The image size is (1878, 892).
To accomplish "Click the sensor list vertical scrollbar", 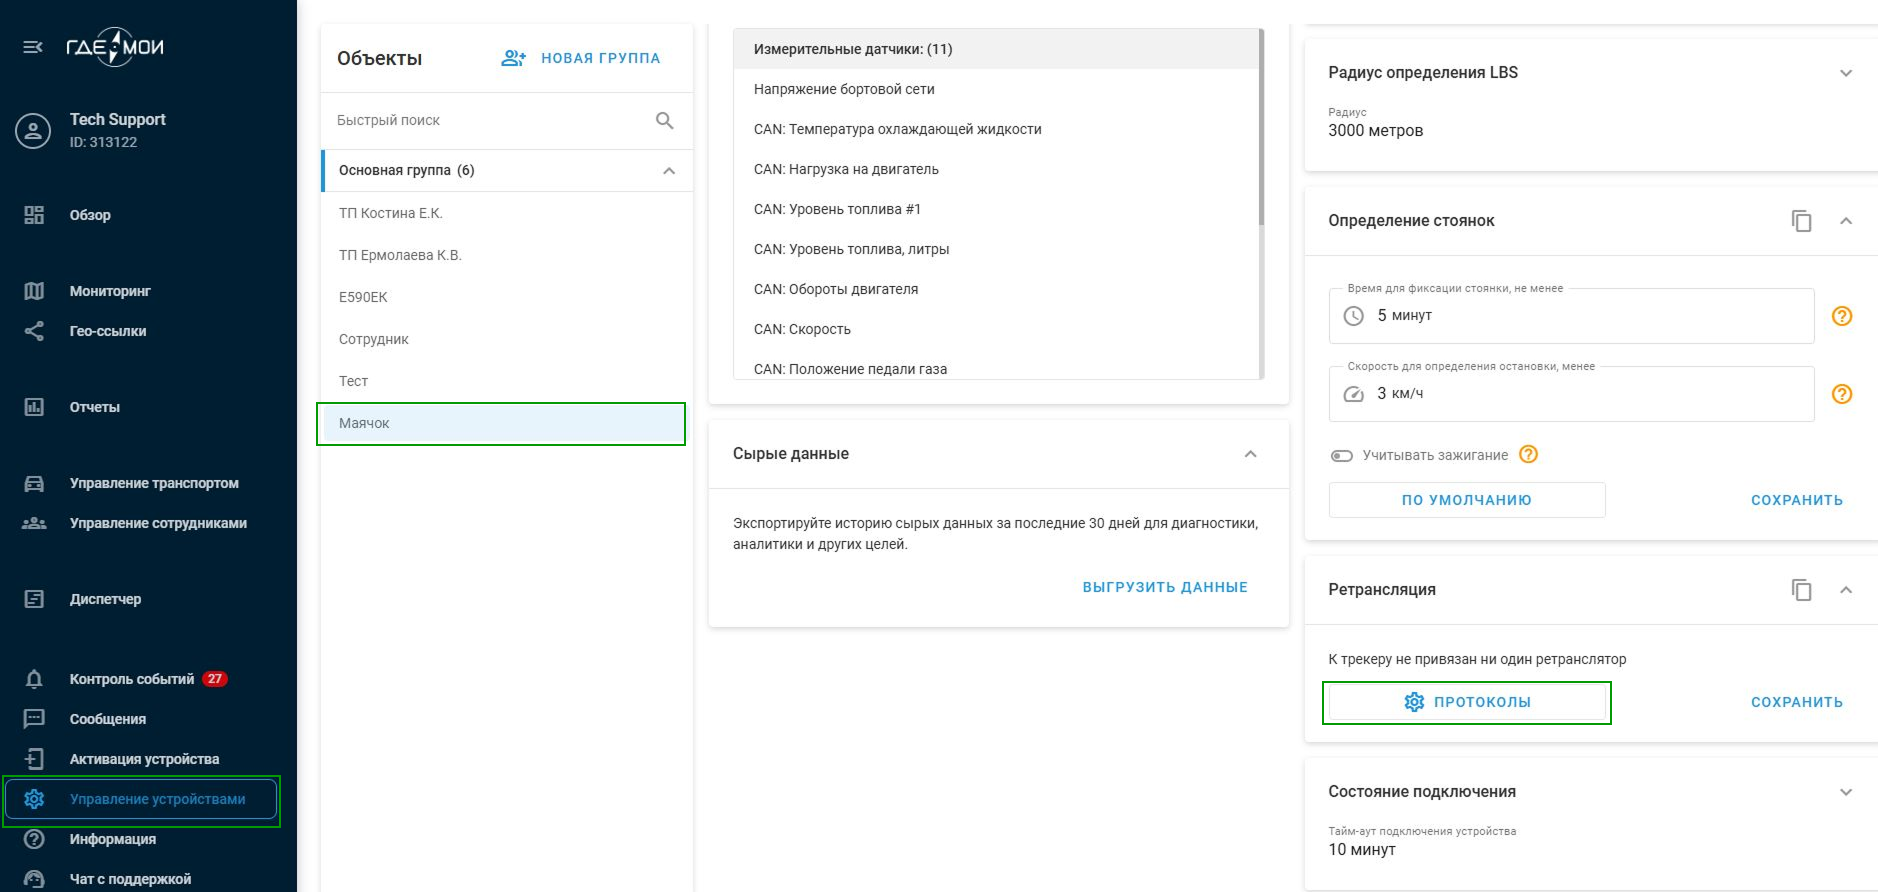I will click(x=1261, y=130).
